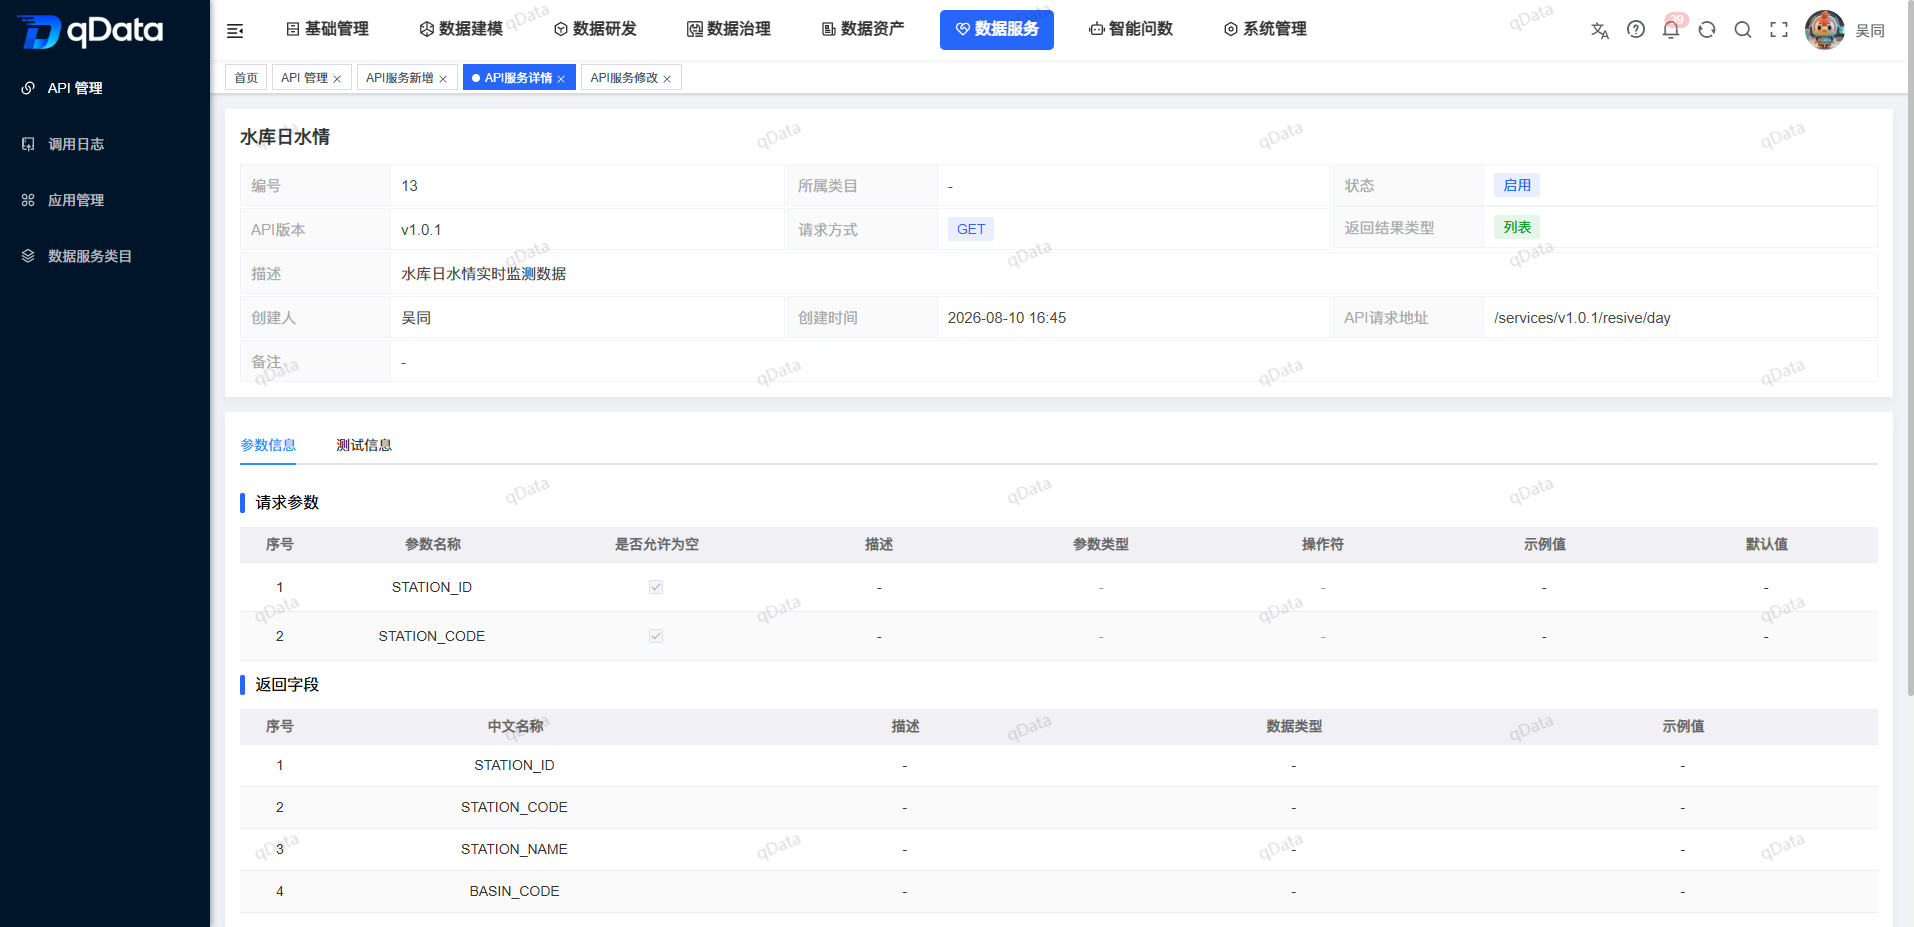The image size is (1914, 927).
Task: Click STATION_ID in request parameters table
Action: point(432,587)
